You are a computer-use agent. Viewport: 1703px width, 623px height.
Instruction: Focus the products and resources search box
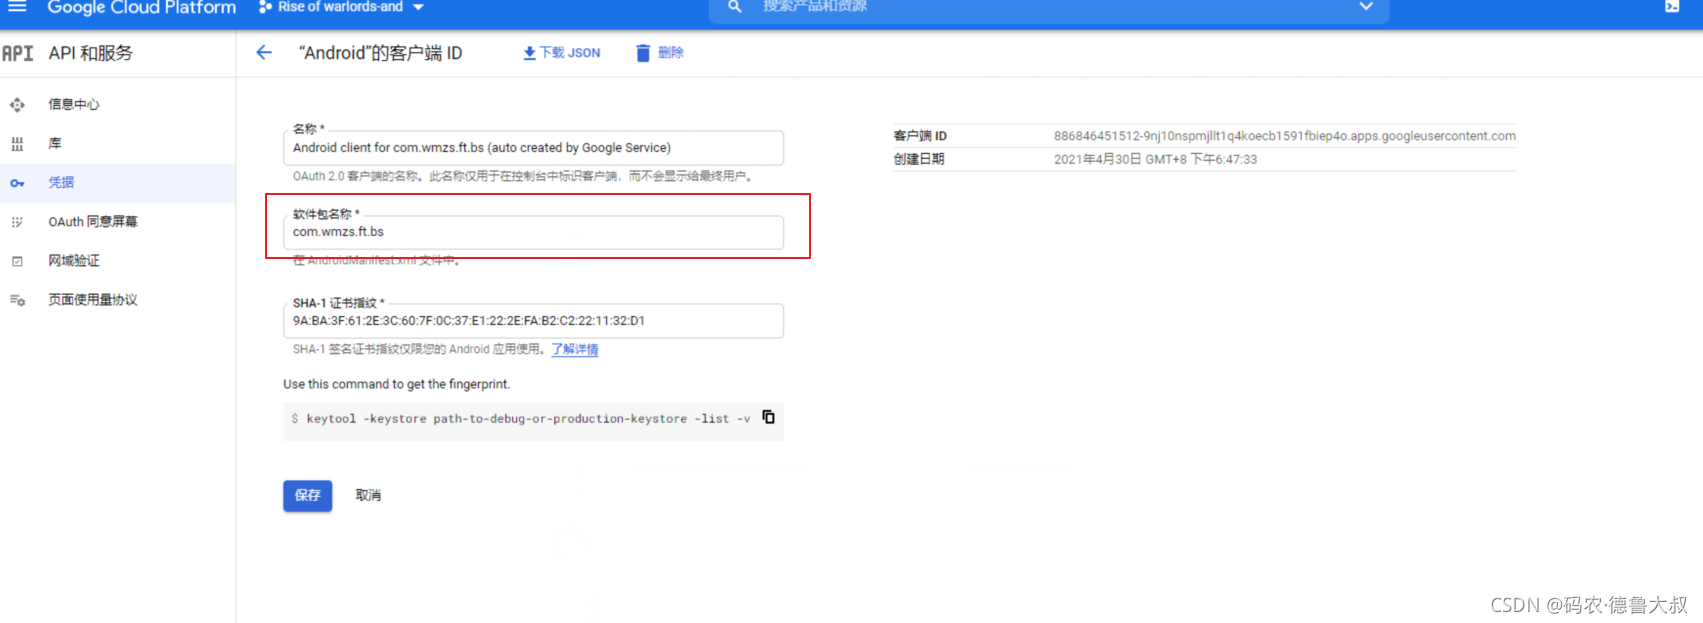1050,7
